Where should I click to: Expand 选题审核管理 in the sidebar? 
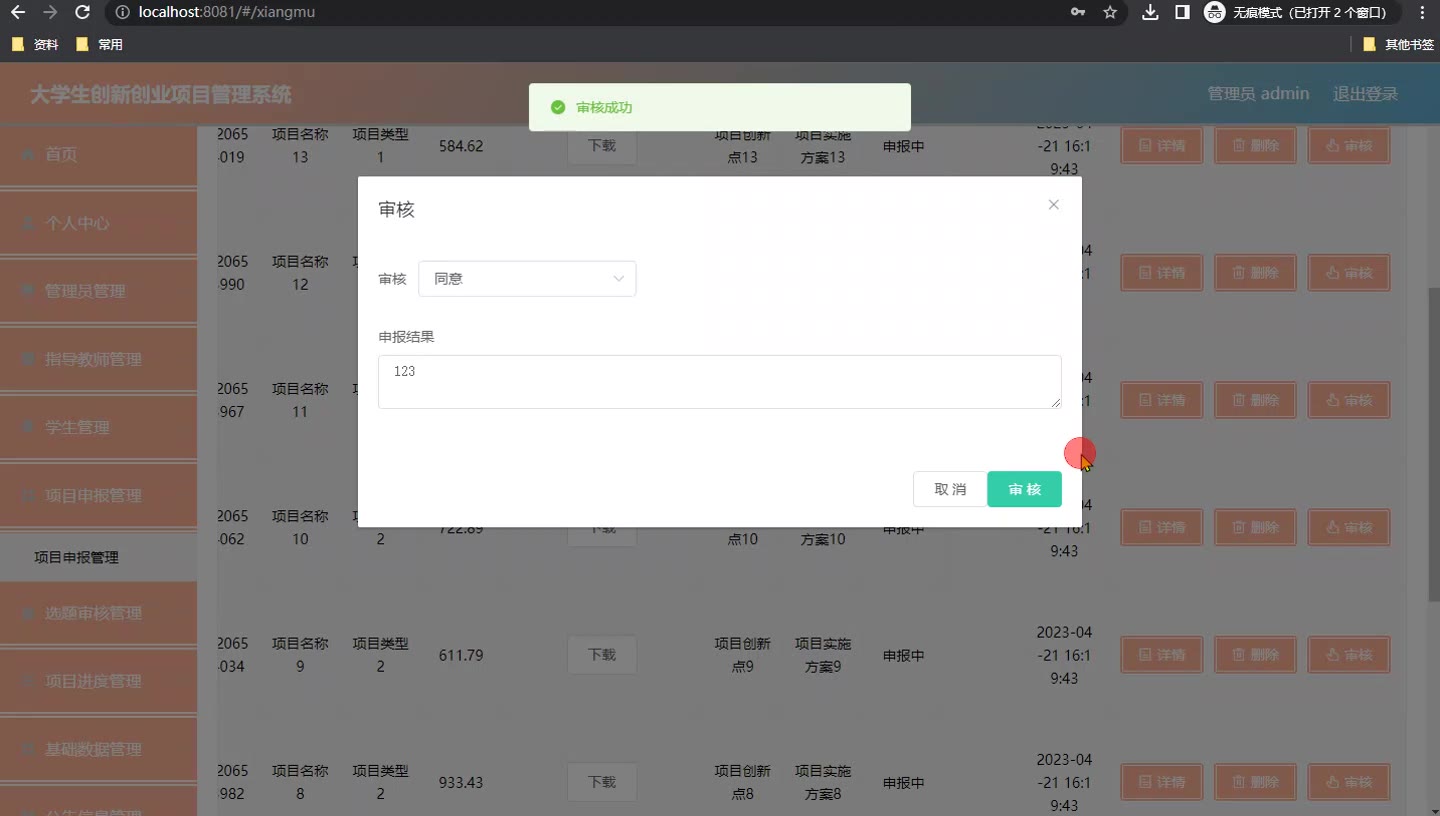pos(98,613)
